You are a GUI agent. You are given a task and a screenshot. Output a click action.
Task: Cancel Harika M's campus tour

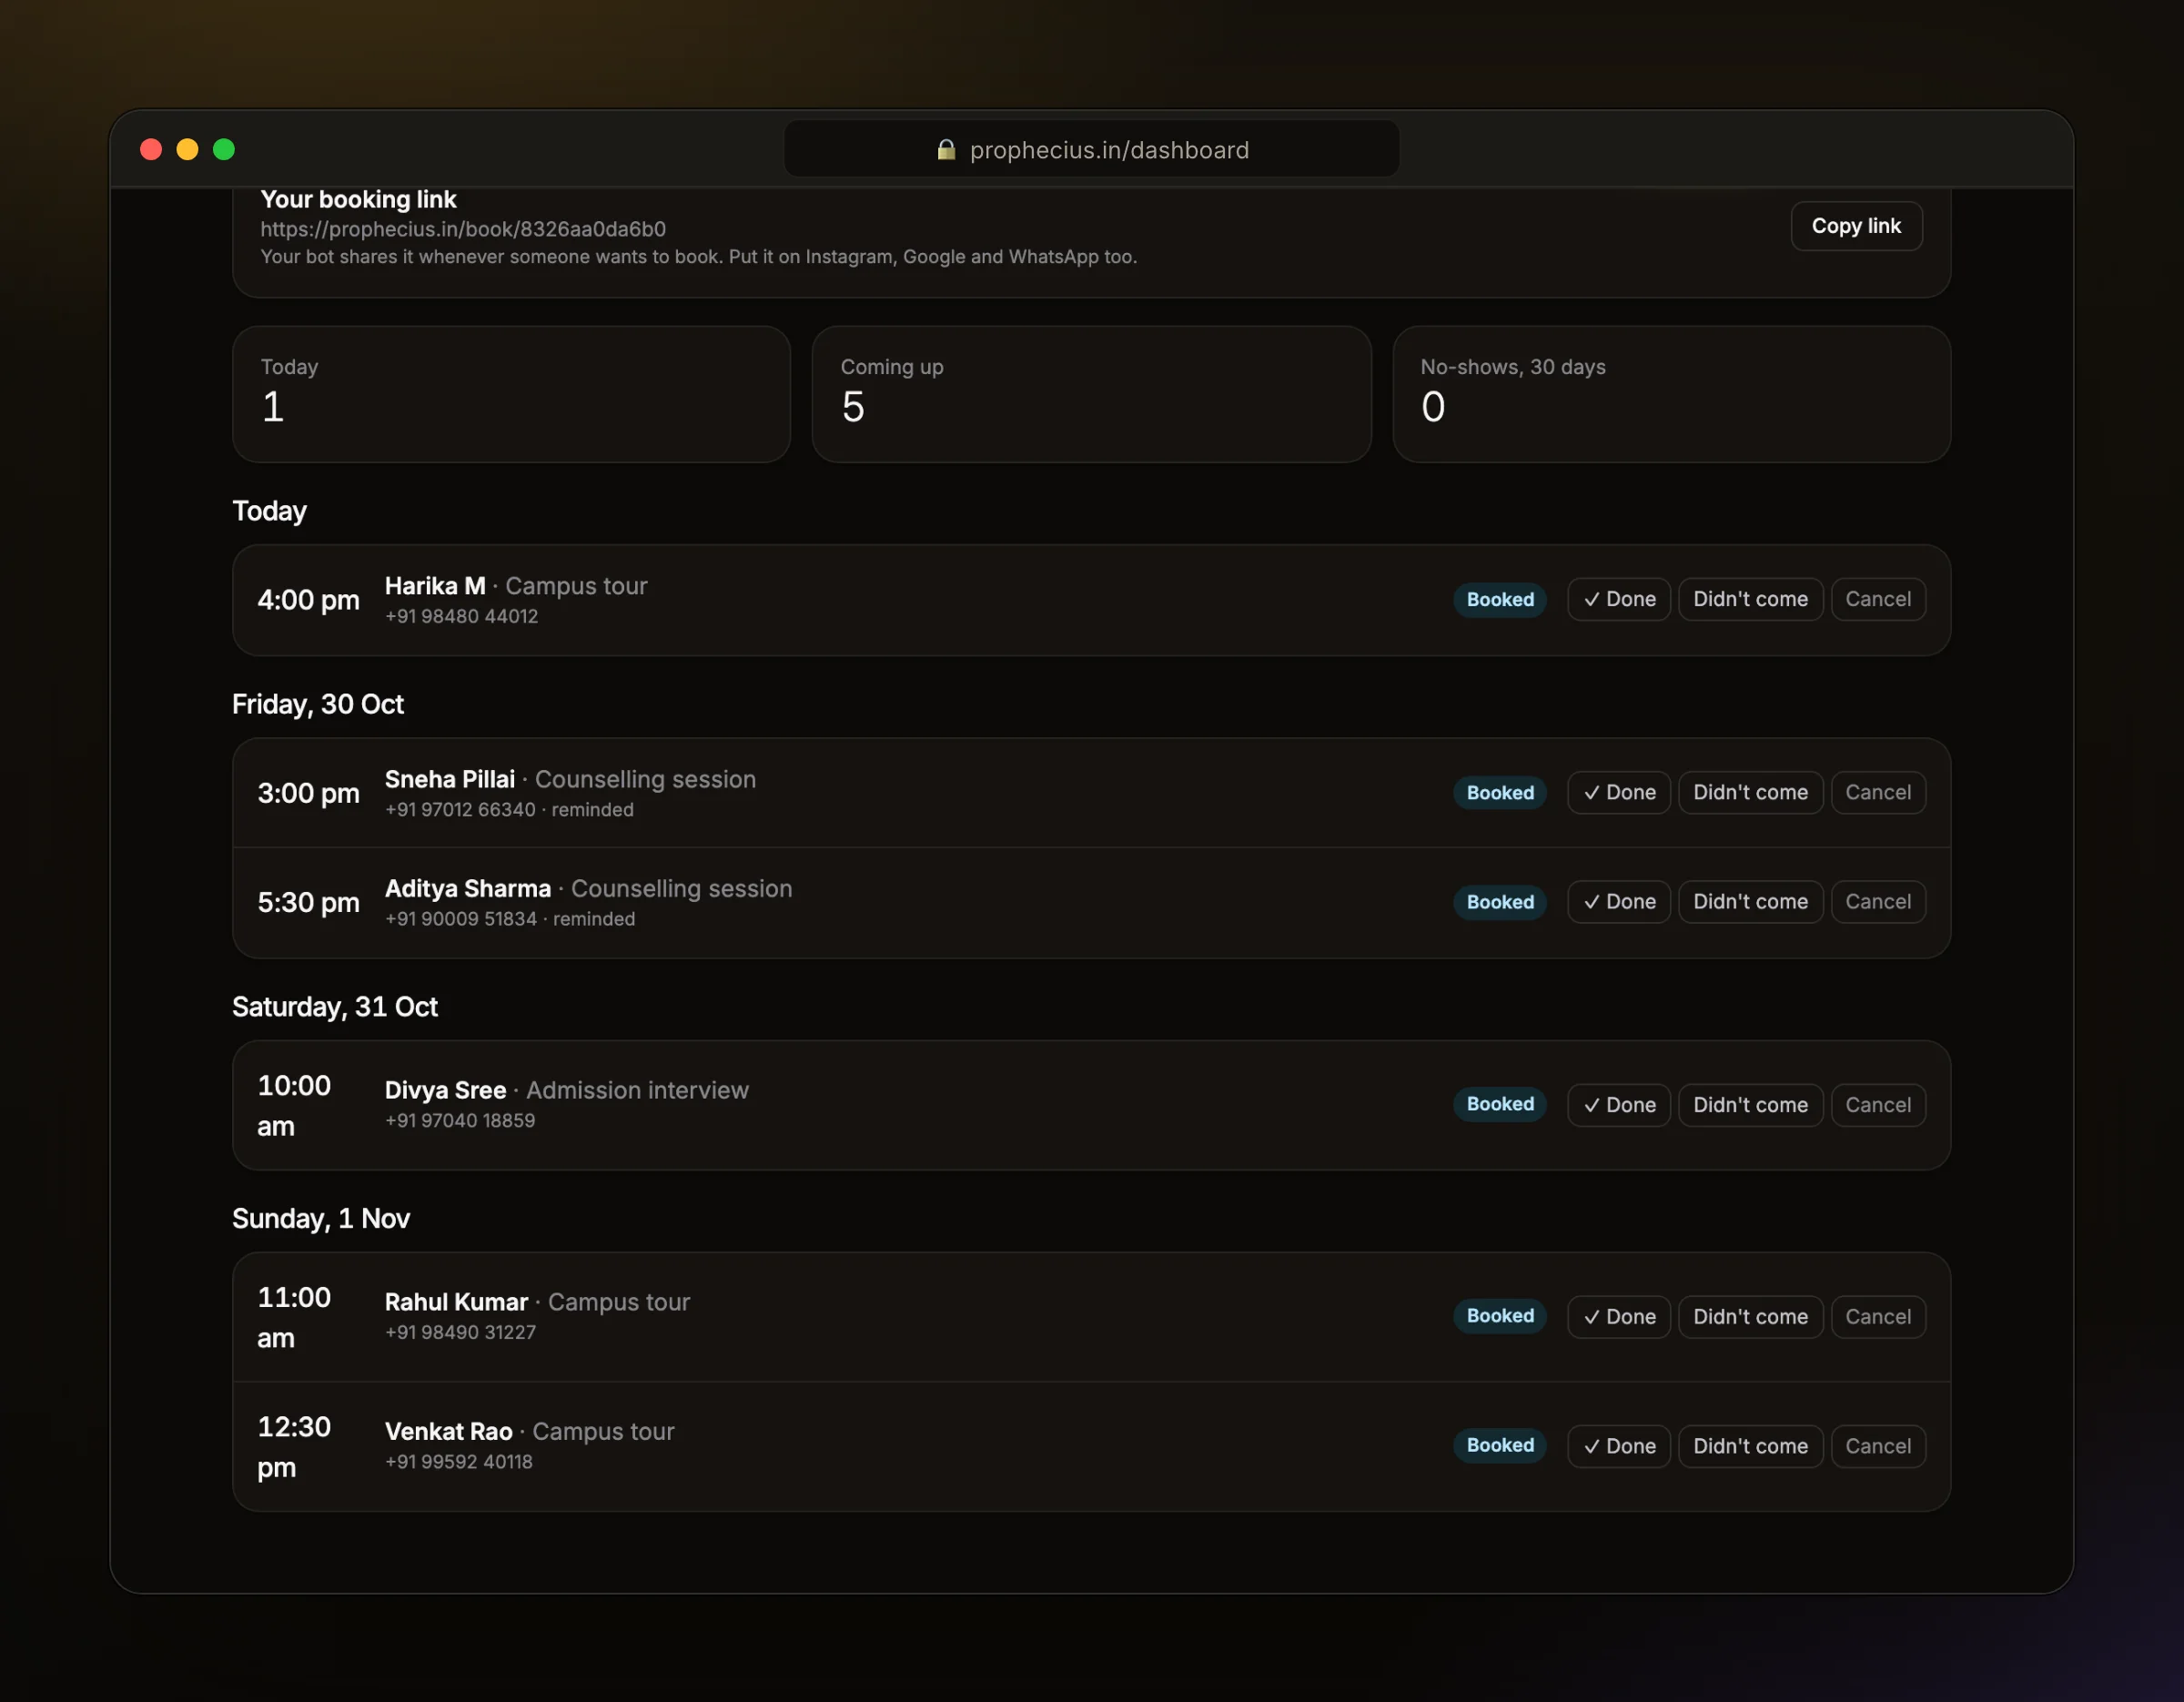[x=1877, y=599]
